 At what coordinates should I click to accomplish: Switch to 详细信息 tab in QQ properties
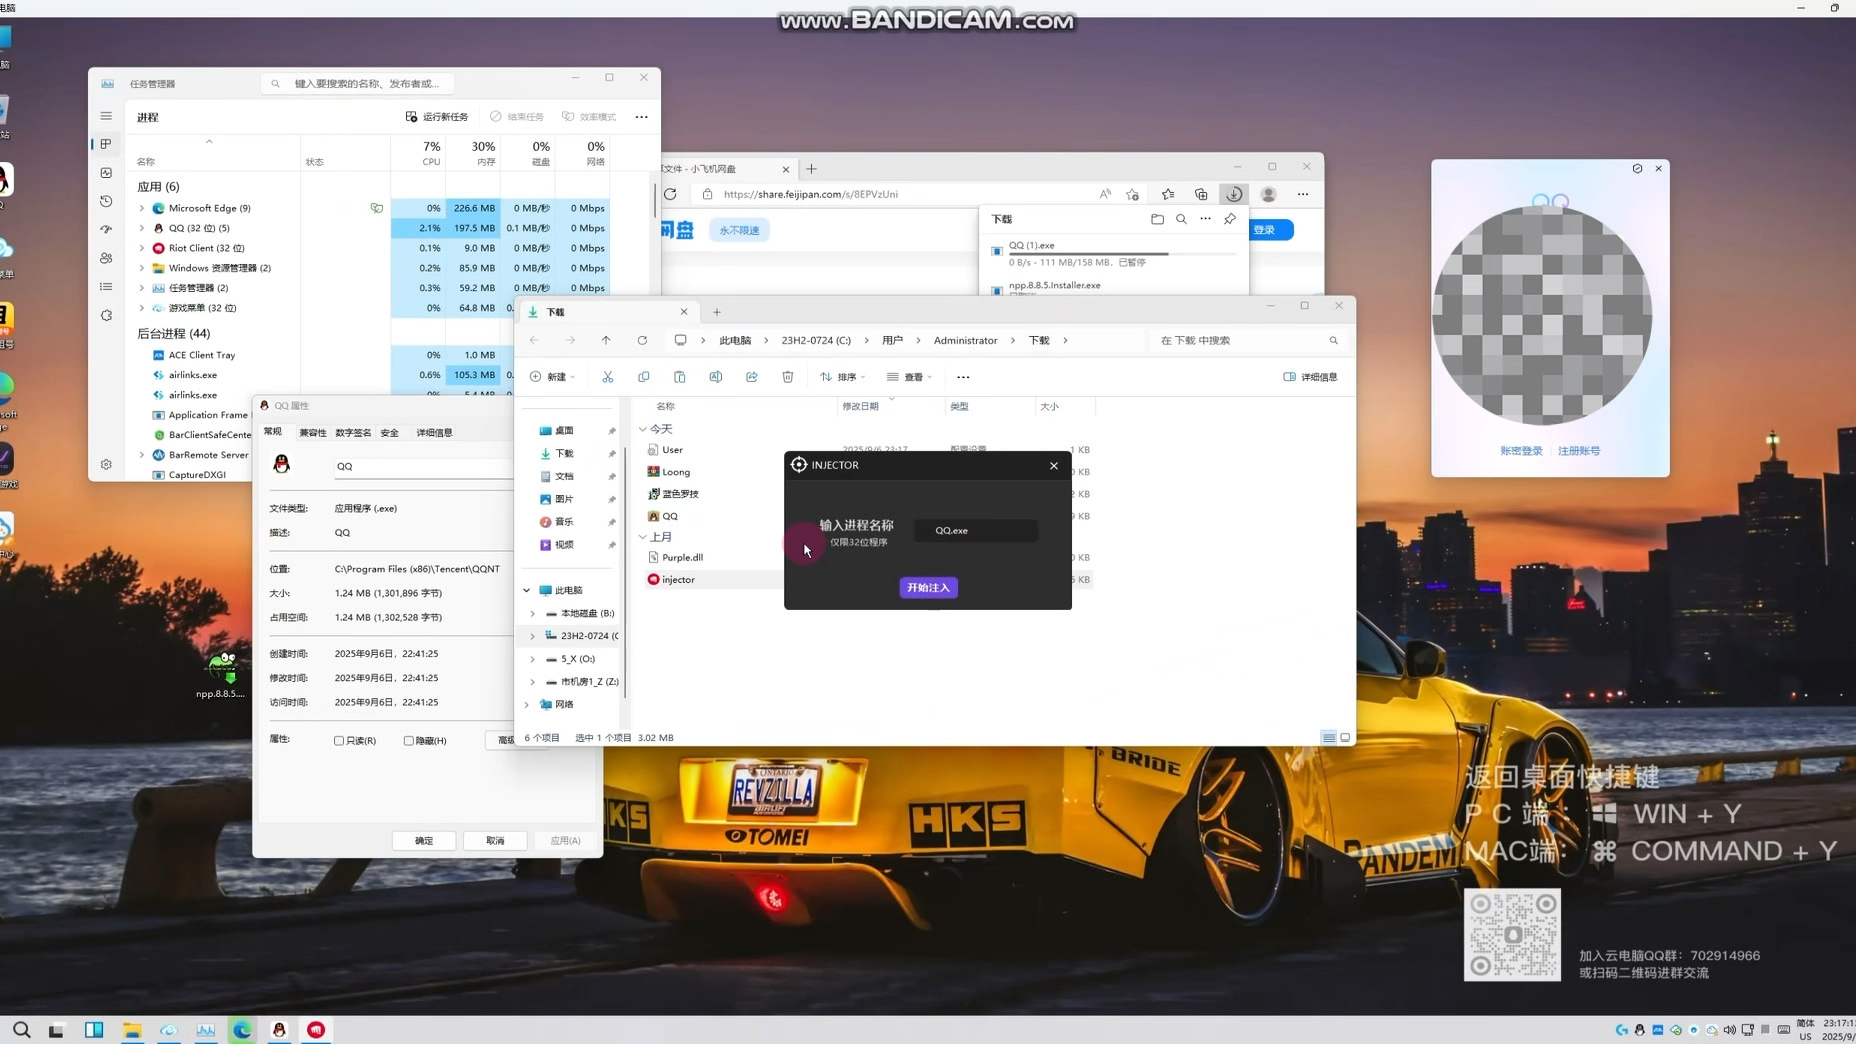coord(434,432)
